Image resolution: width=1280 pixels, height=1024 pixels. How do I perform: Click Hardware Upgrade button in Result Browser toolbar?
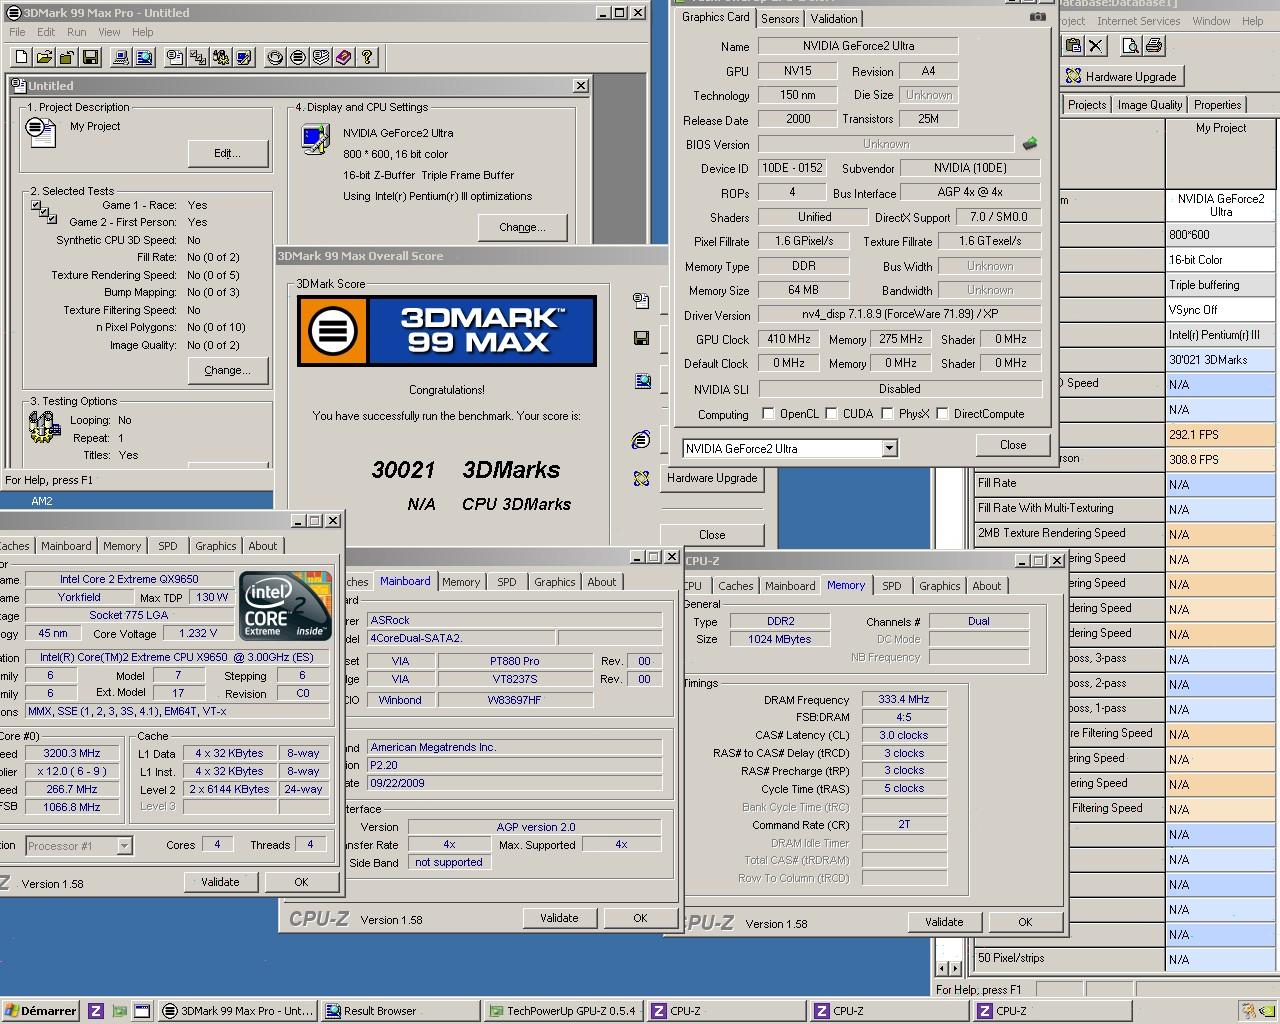click(x=1121, y=76)
